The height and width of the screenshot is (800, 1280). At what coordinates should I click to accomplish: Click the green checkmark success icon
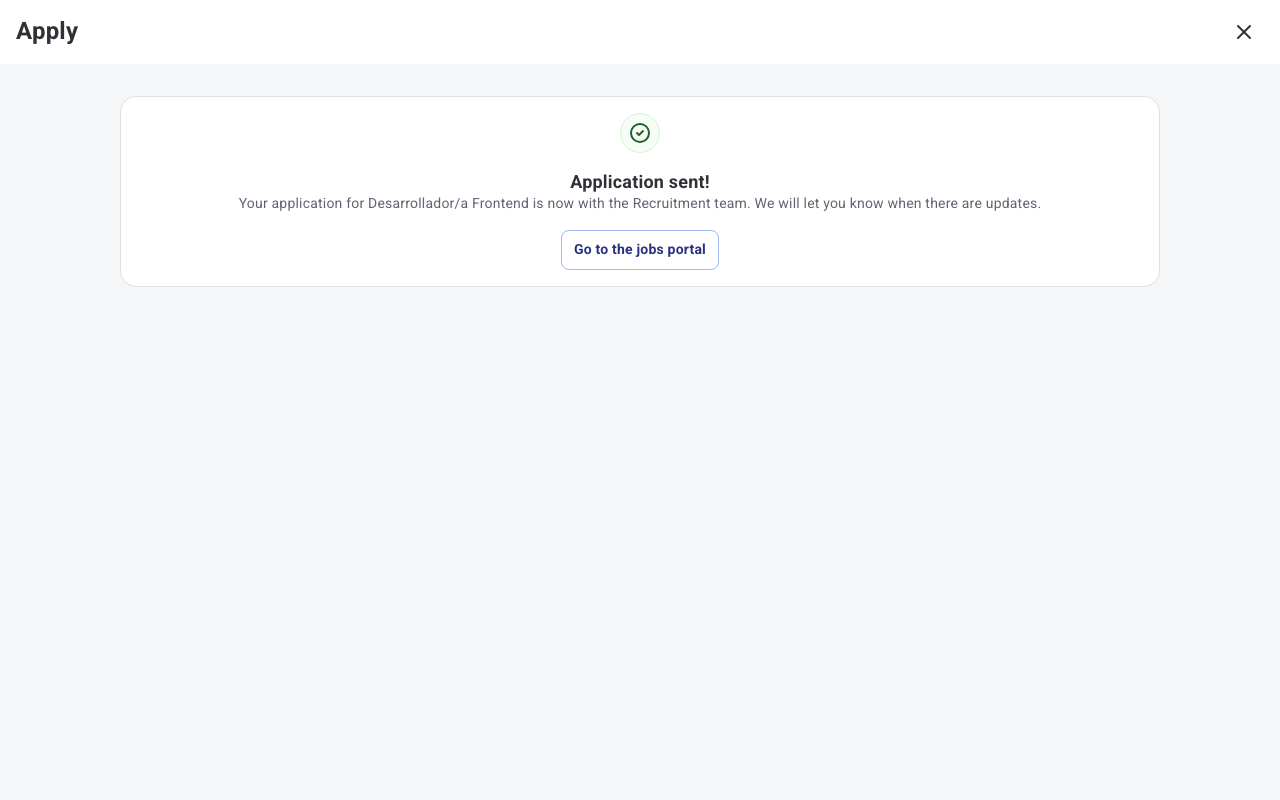point(640,133)
